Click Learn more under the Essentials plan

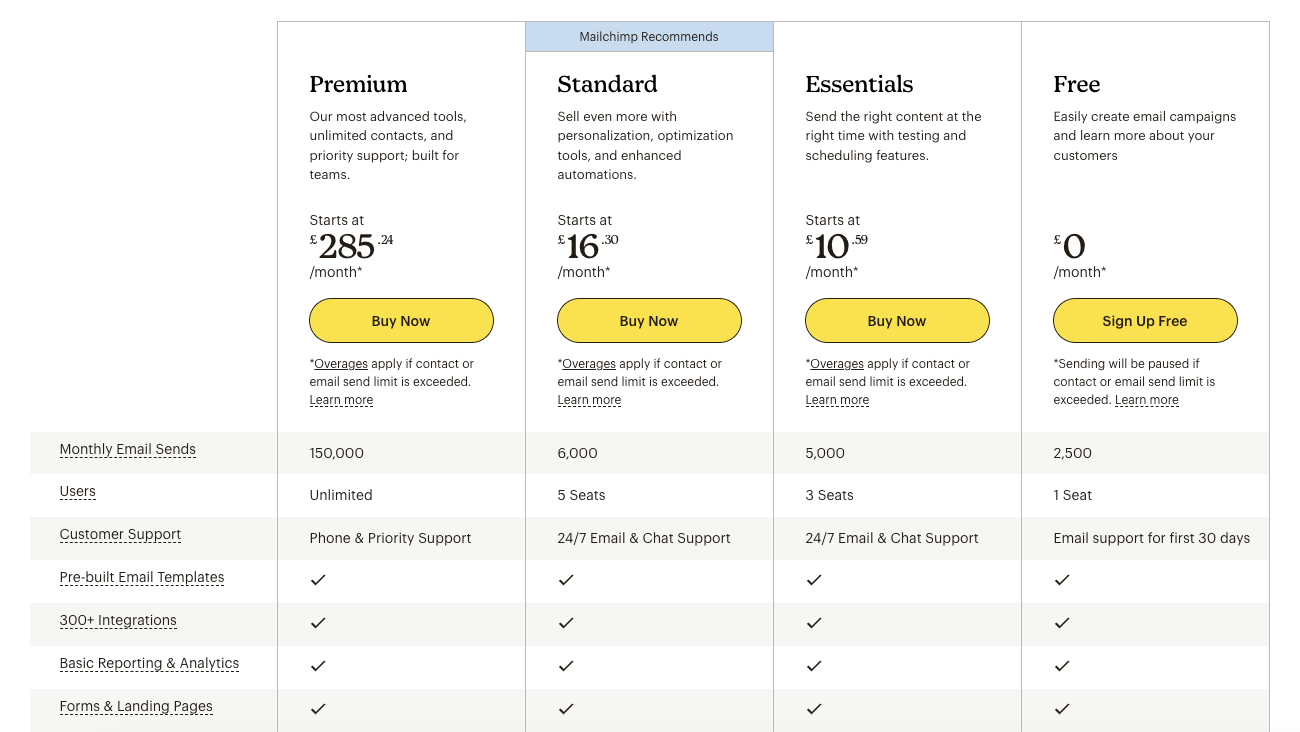(837, 400)
